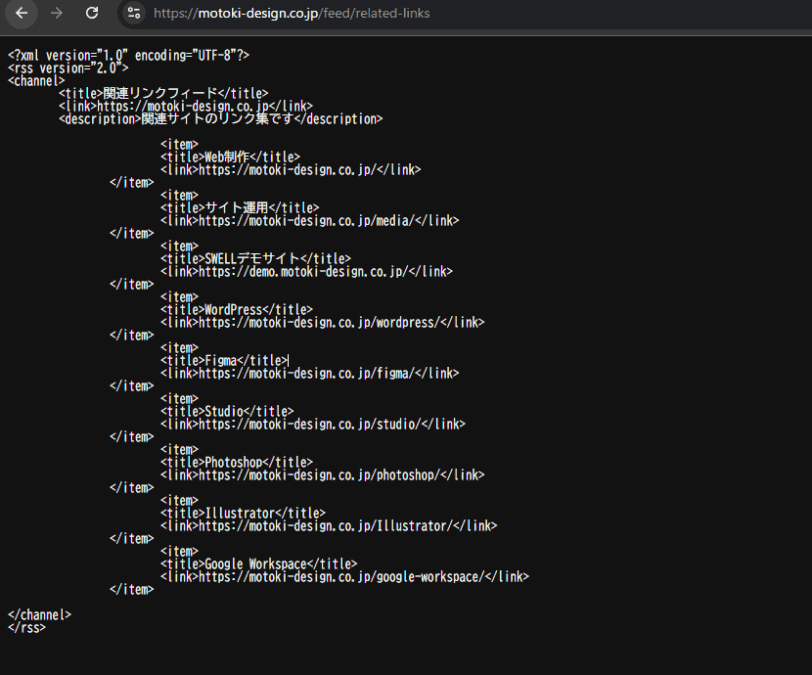The height and width of the screenshot is (675, 812).
Task: Click the link line ending in /photoshop/
Action: point(322,475)
